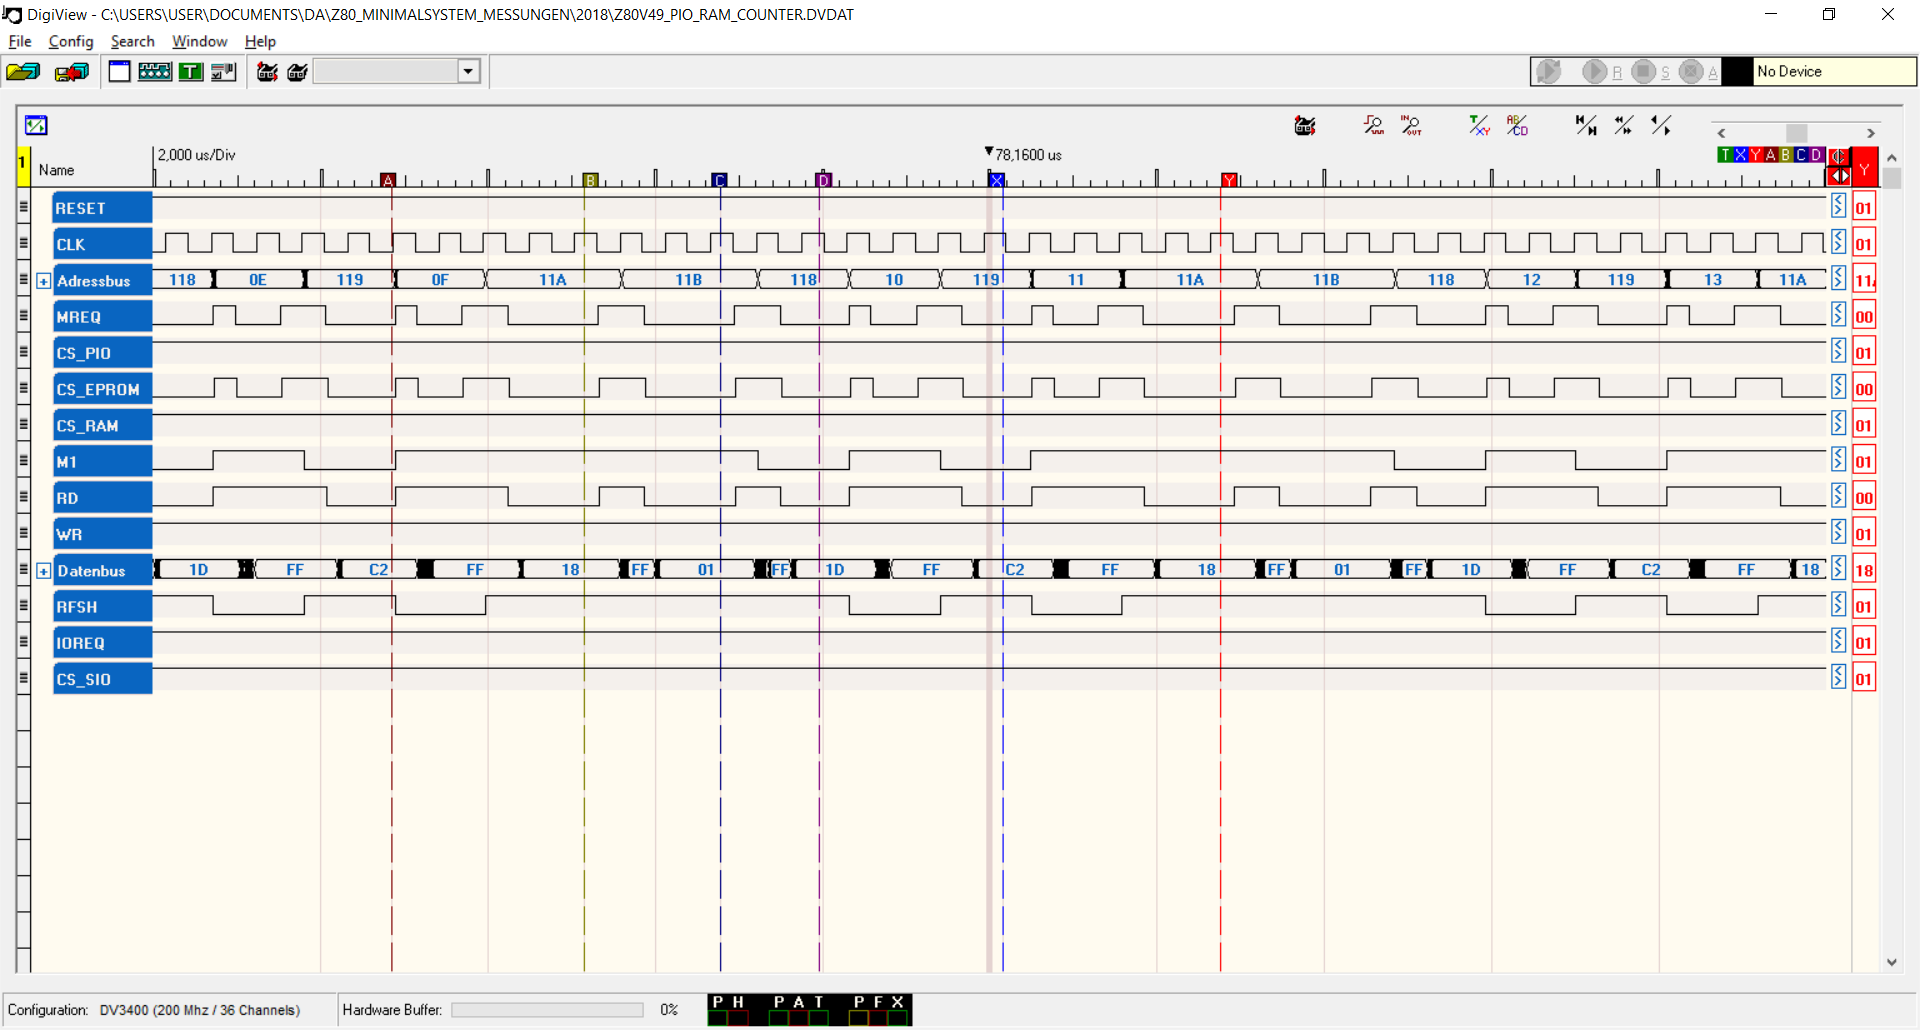The width and height of the screenshot is (1920, 1030).
Task: Click the X marker on the ruler
Action: [x=996, y=180]
